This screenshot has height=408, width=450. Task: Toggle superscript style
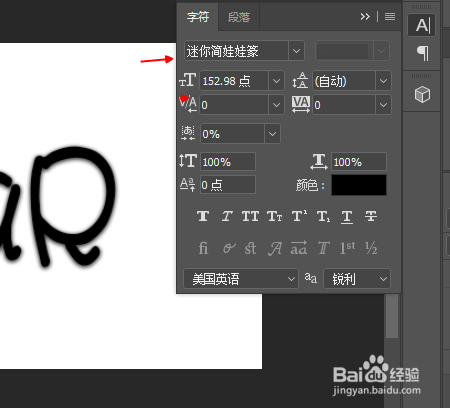[299, 216]
